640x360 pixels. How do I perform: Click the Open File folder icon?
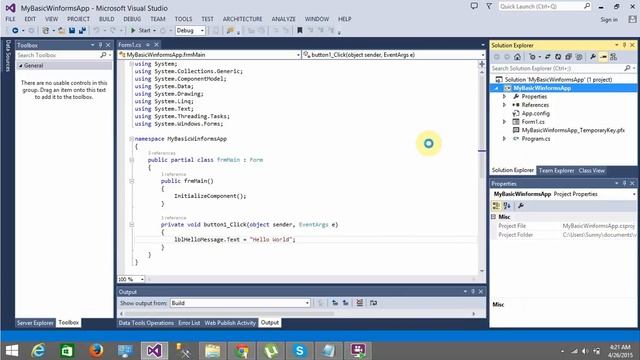pos(62,31)
